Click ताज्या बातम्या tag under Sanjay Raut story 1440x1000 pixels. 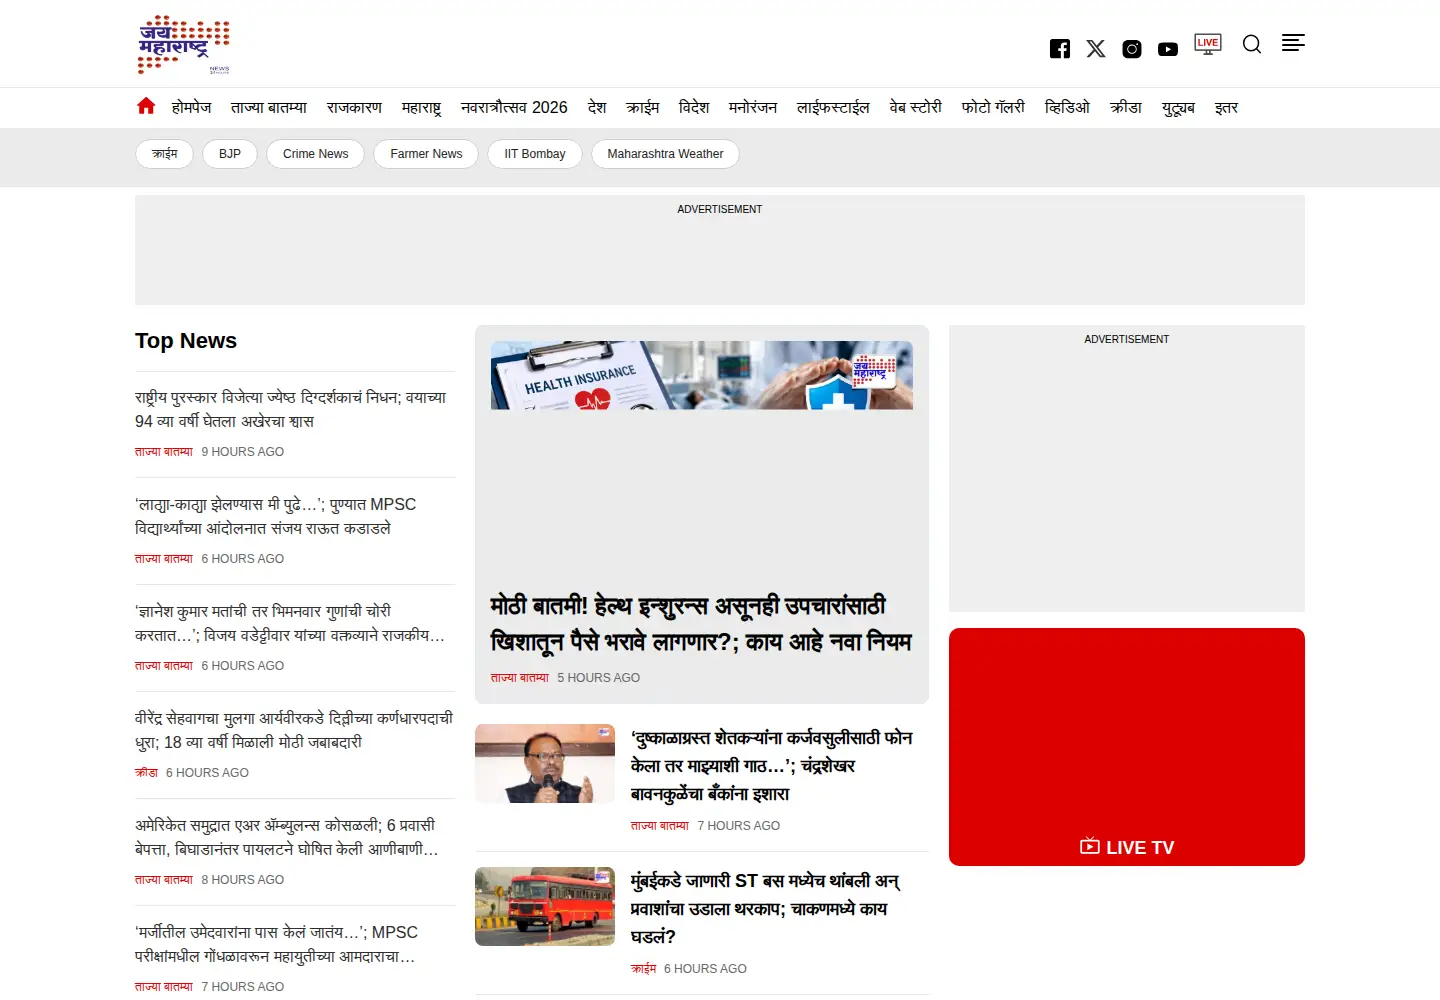coord(164,559)
